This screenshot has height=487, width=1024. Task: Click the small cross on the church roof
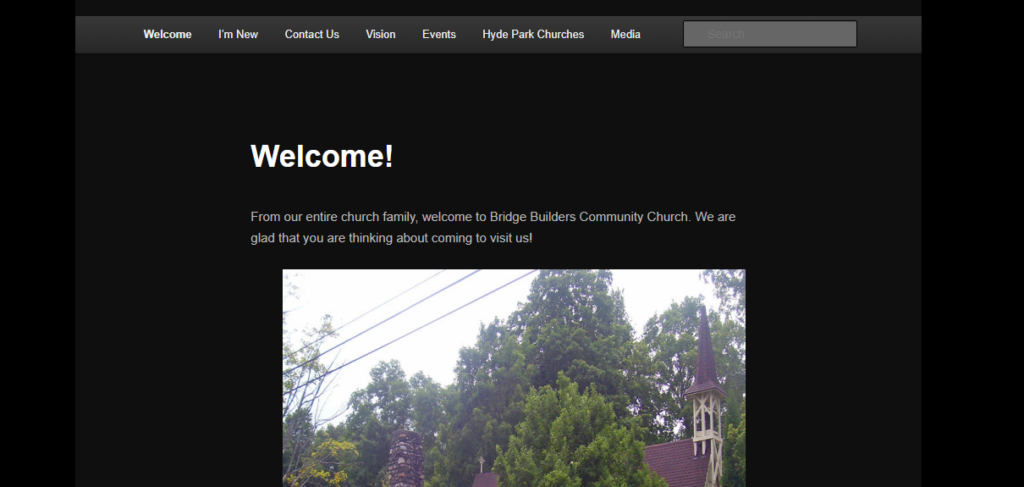pyautogui.click(x=481, y=464)
